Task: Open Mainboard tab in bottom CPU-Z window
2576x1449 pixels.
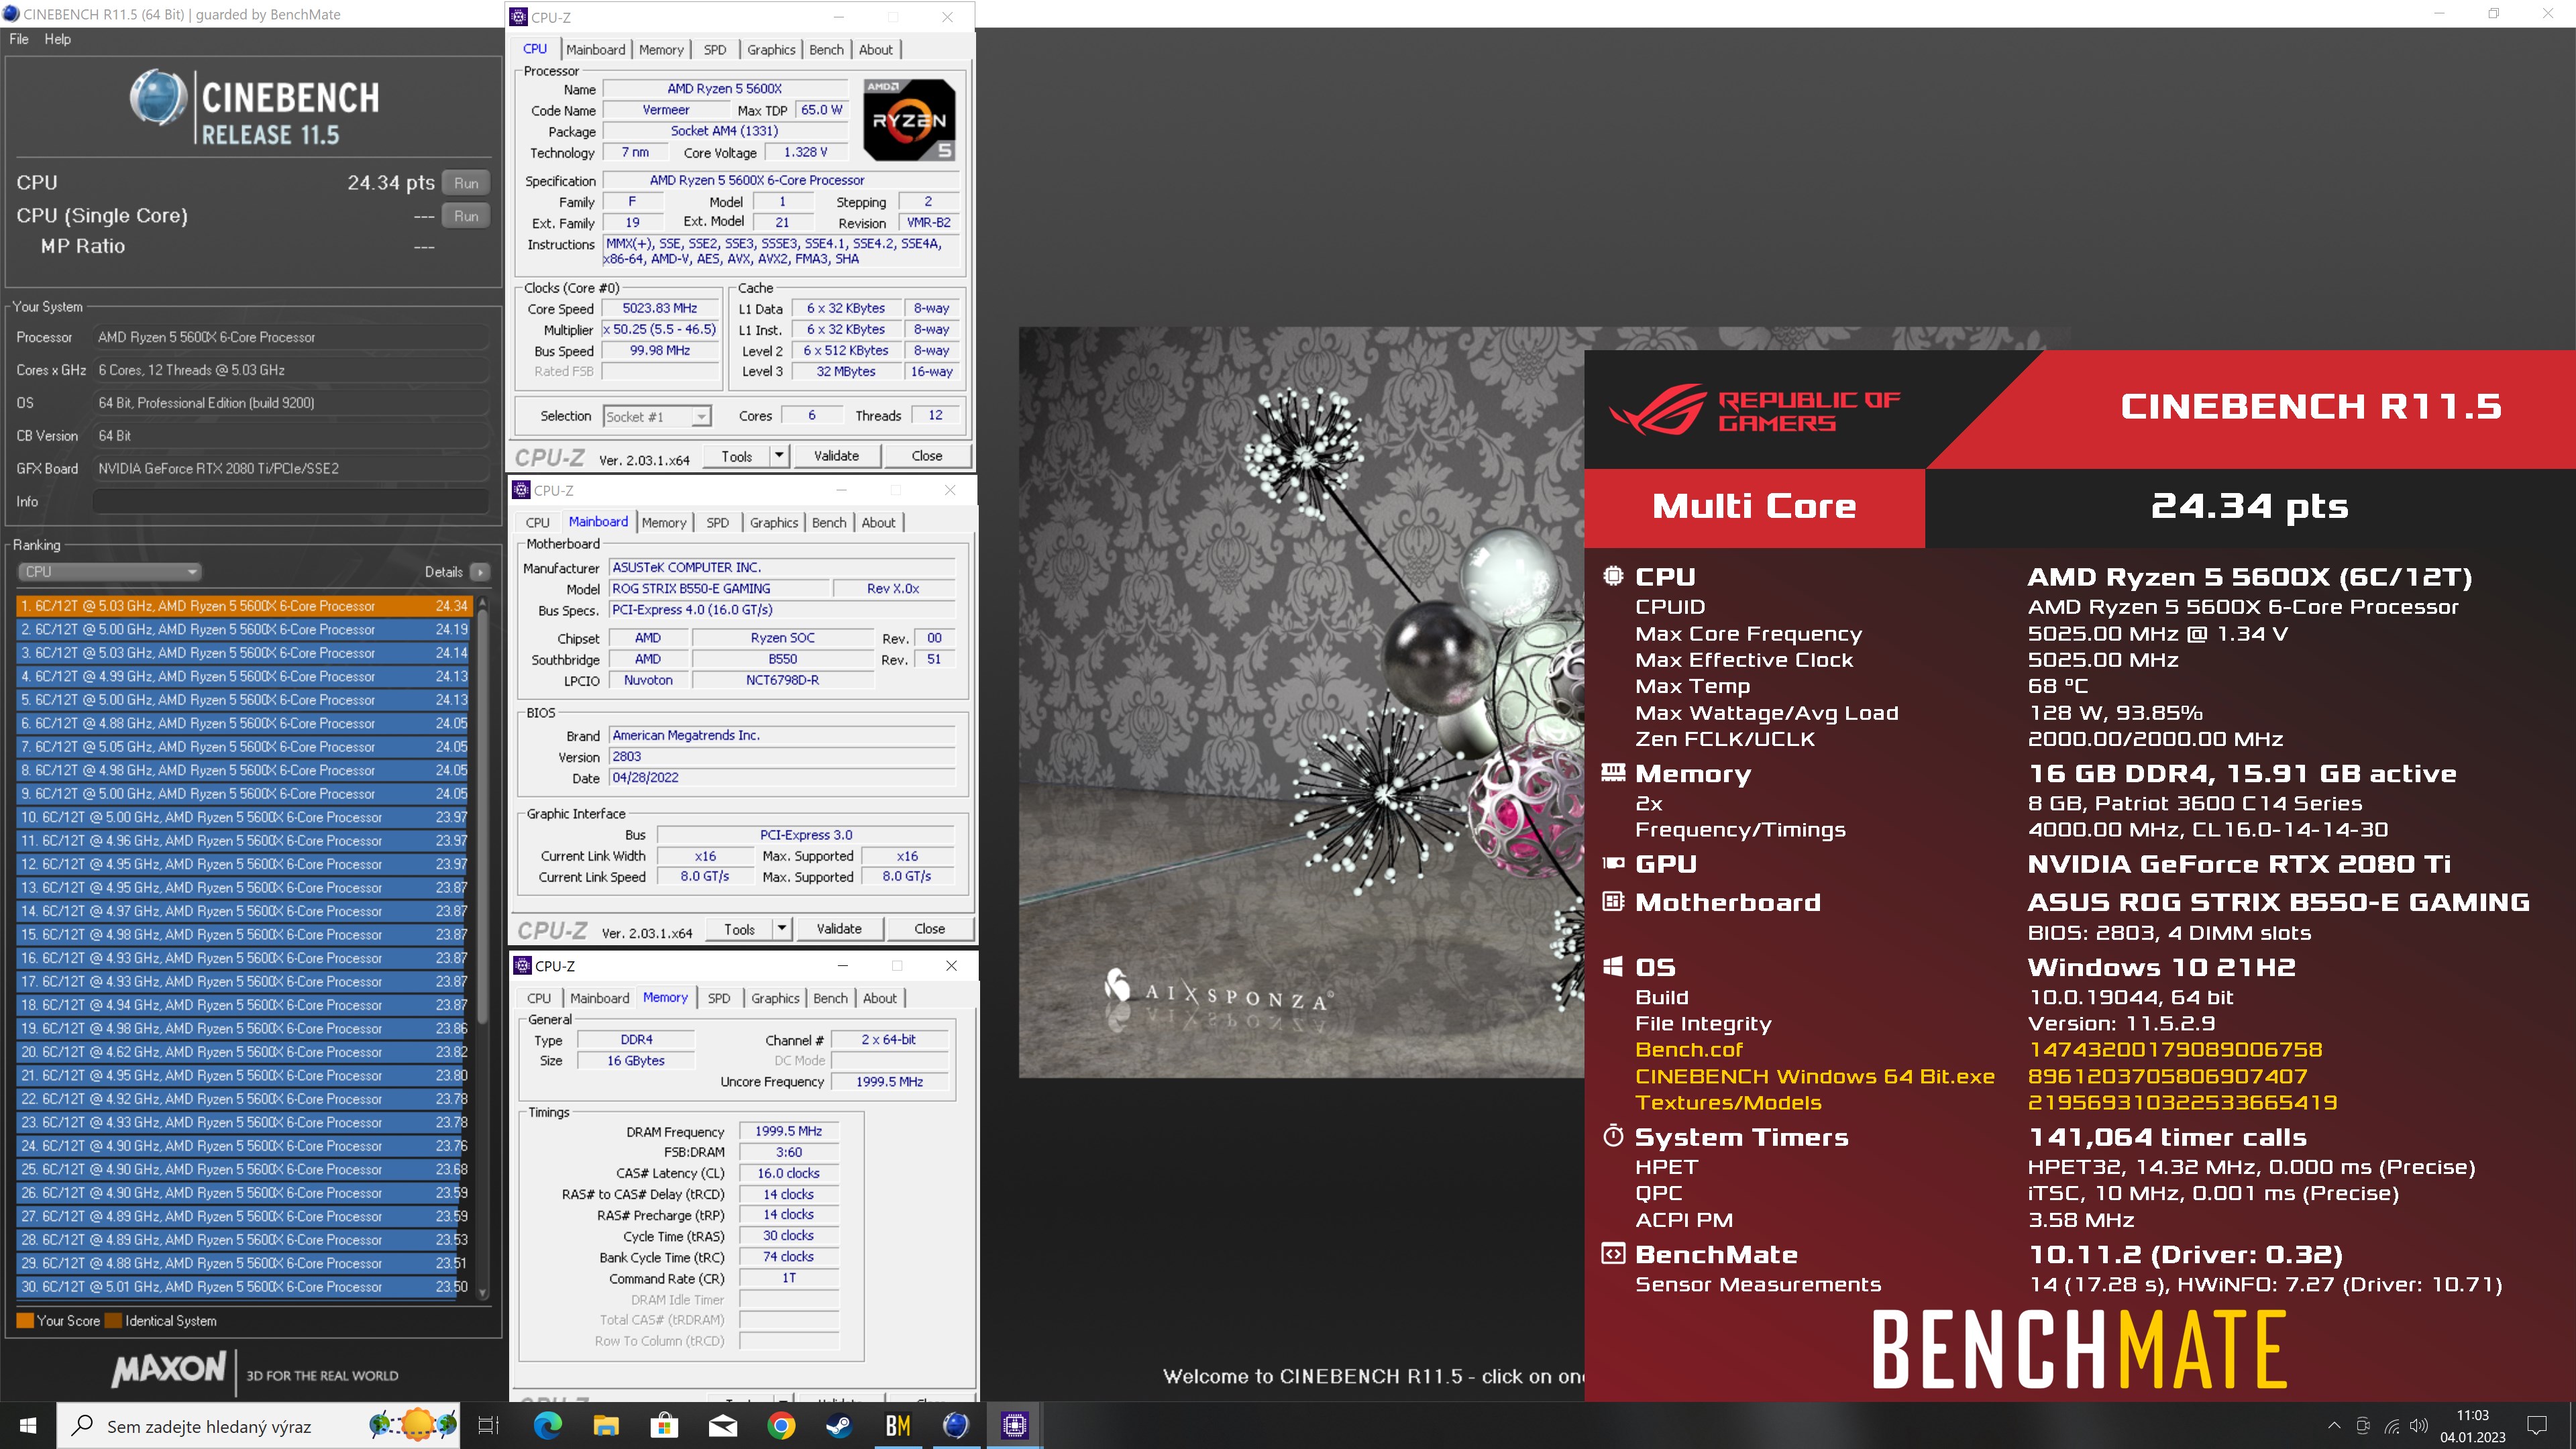Action: [x=600, y=998]
